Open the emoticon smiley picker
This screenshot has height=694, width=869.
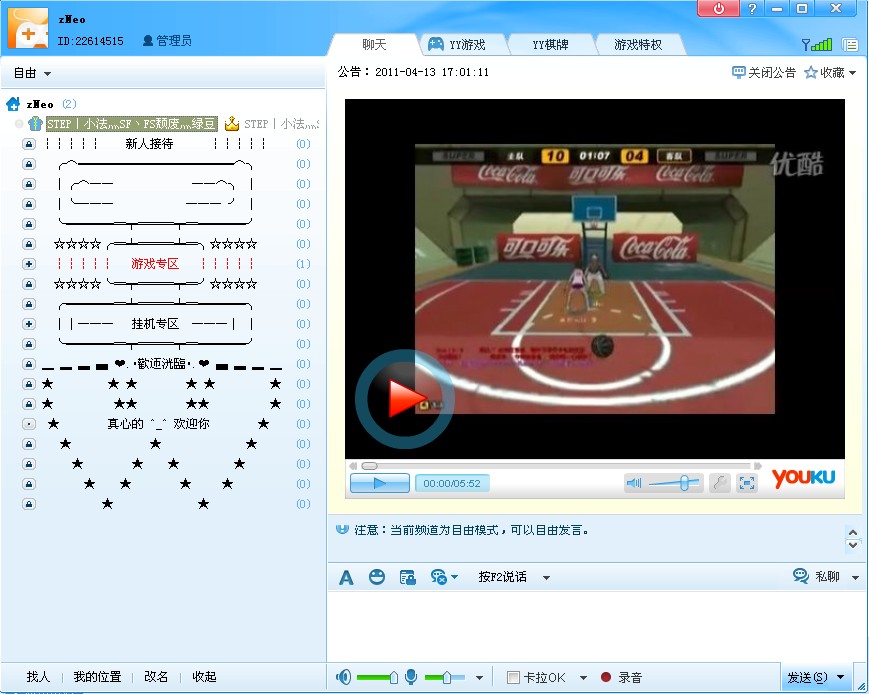coord(377,577)
